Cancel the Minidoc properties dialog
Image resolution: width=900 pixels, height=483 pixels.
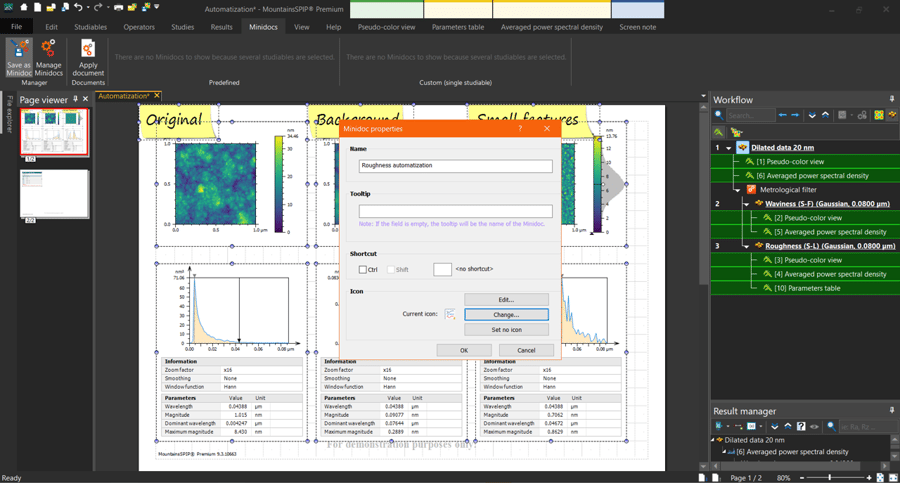click(x=526, y=350)
